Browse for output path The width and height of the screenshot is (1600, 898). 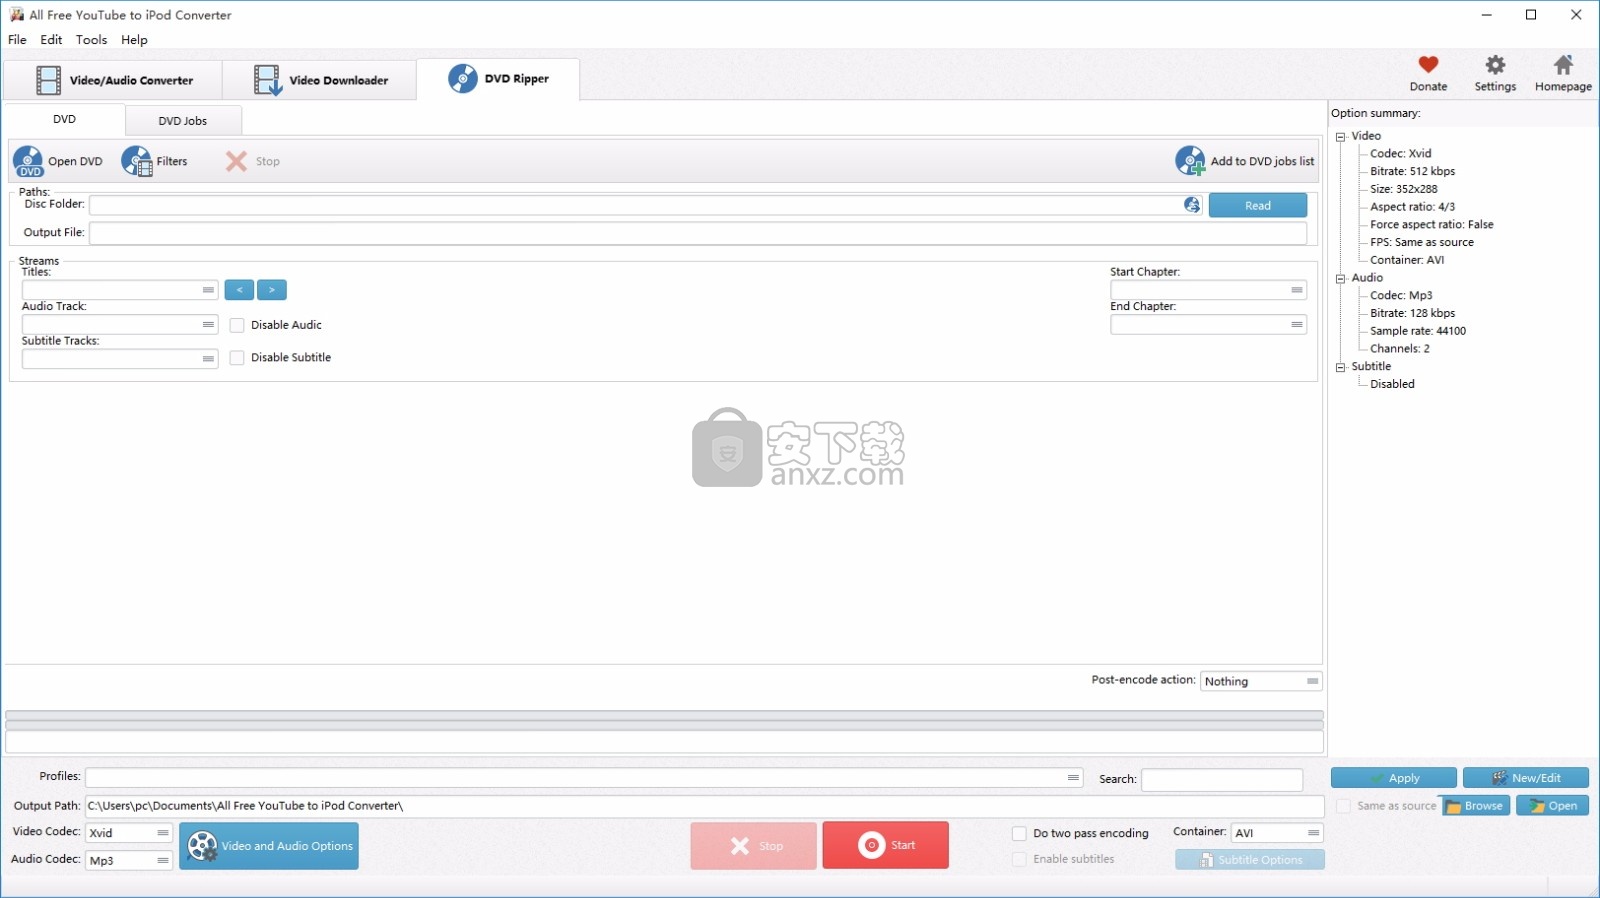1476,806
